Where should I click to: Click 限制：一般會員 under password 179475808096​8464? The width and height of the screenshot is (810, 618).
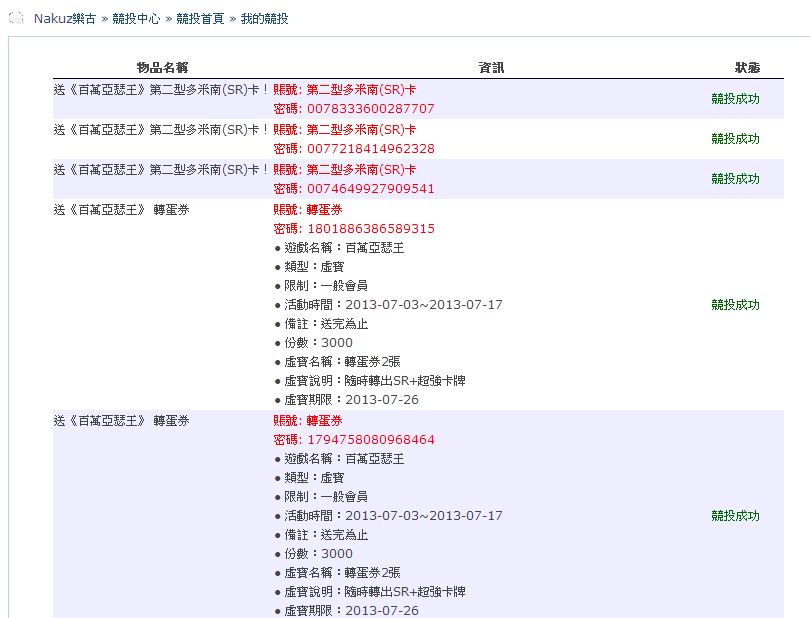pos(326,497)
